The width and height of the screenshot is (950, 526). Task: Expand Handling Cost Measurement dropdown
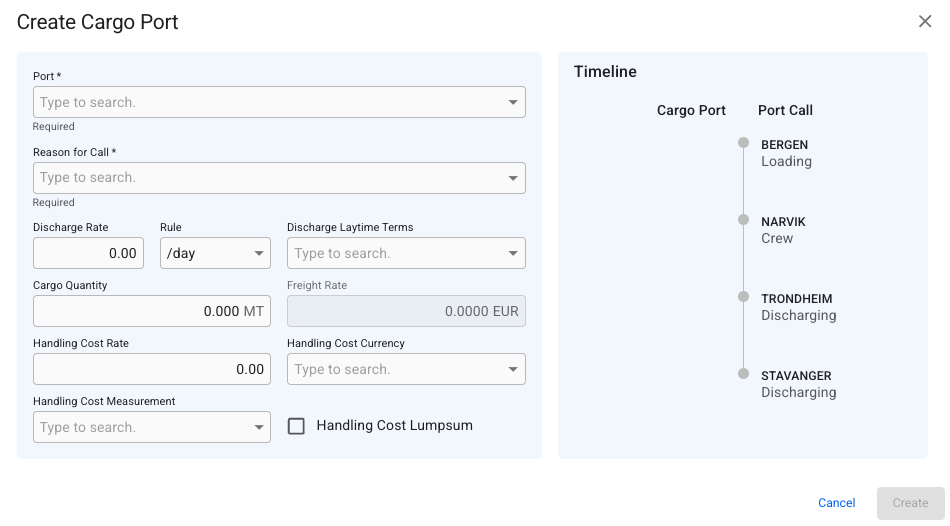click(x=258, y=427)
